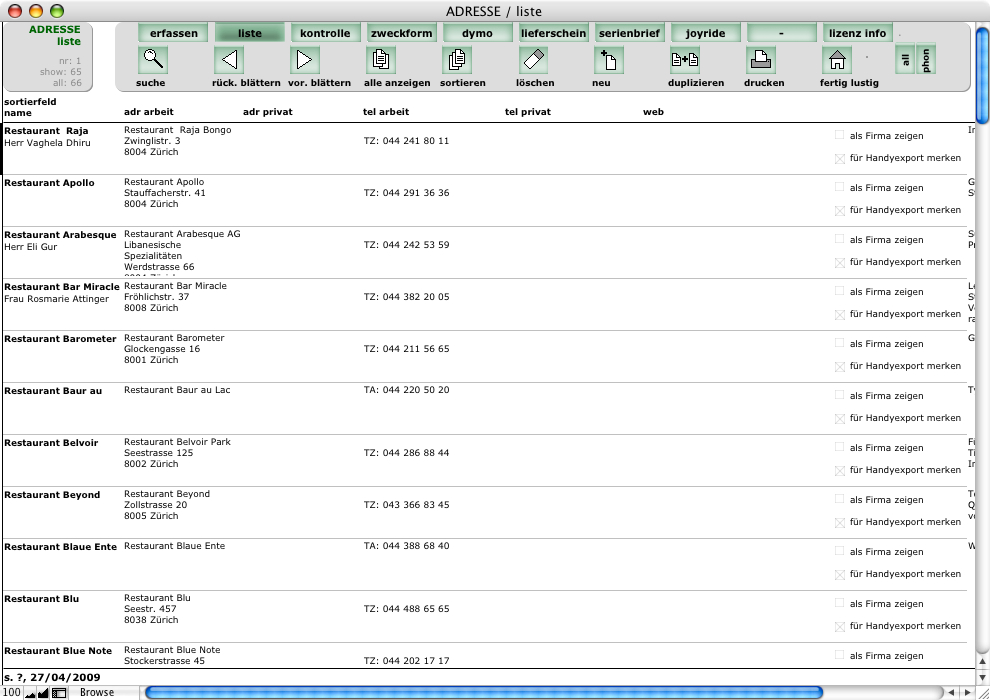Check 'als Firma zeigen' for Restaurant Raja
The image size is (990, 700).
[839, 135]
